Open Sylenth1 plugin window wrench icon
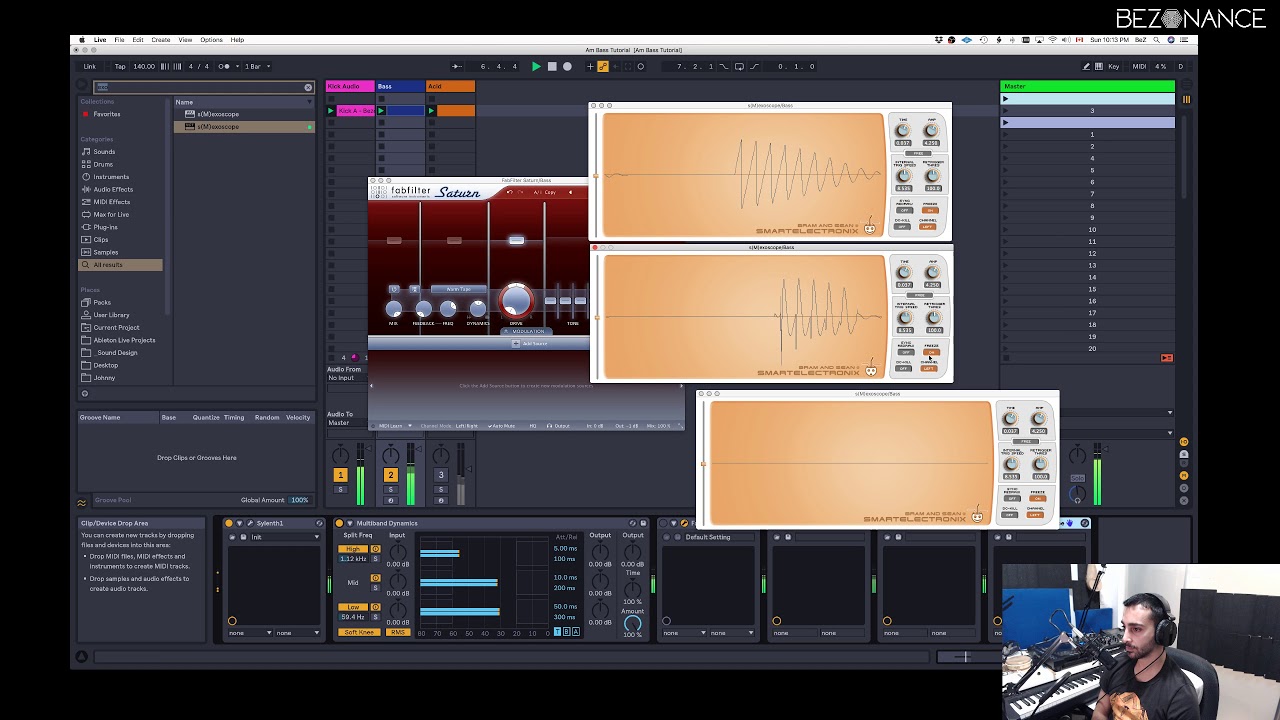 [x=249, y=523]
